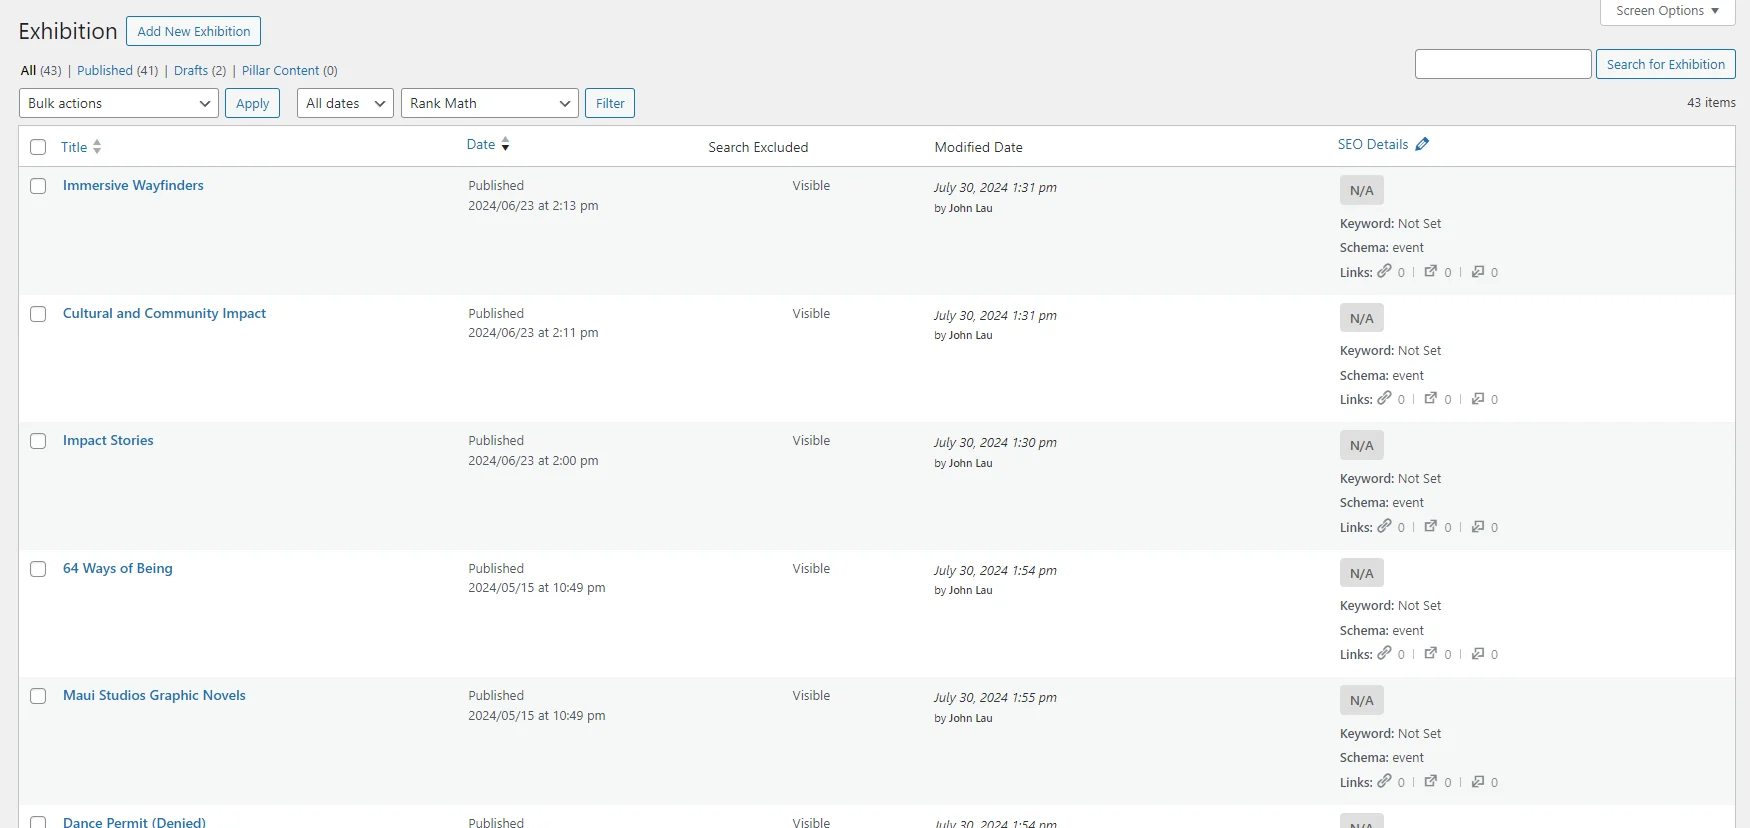Image resolution: width=1750 pixels, height=828 pixels.
Task: Click internal links icon for Immersive Wayfinders
Action: tap(1384, 271)
